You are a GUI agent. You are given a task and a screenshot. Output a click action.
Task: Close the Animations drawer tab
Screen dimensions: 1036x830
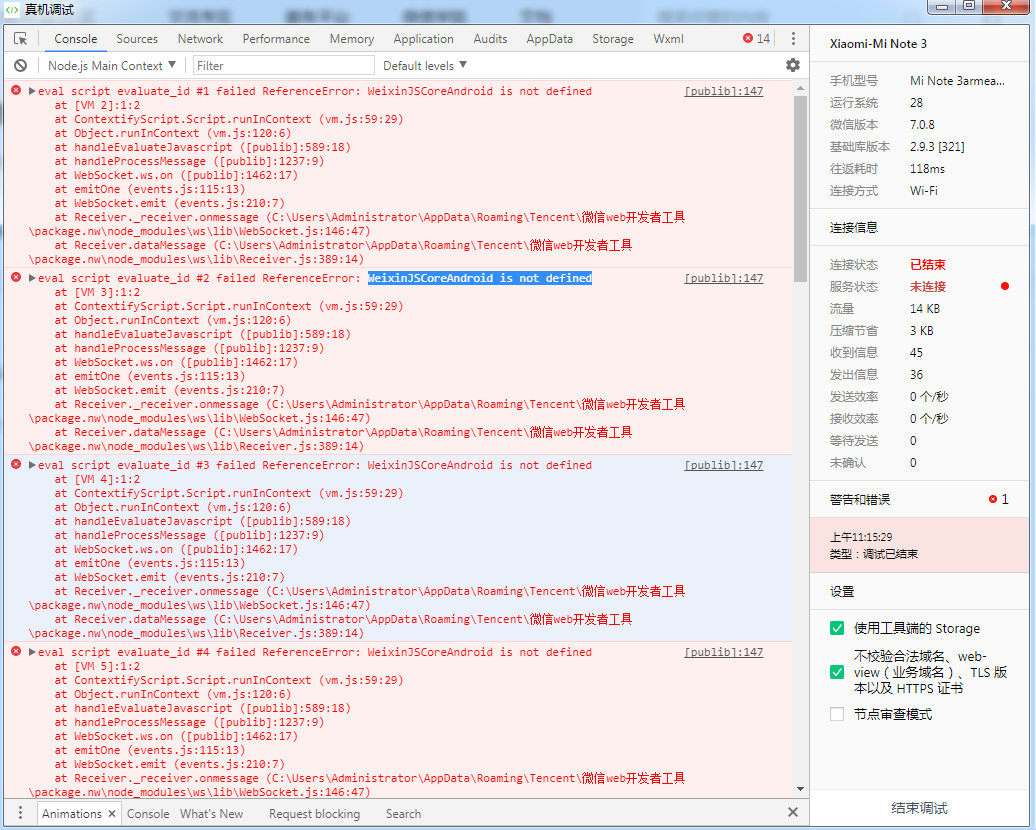(111, 814)
